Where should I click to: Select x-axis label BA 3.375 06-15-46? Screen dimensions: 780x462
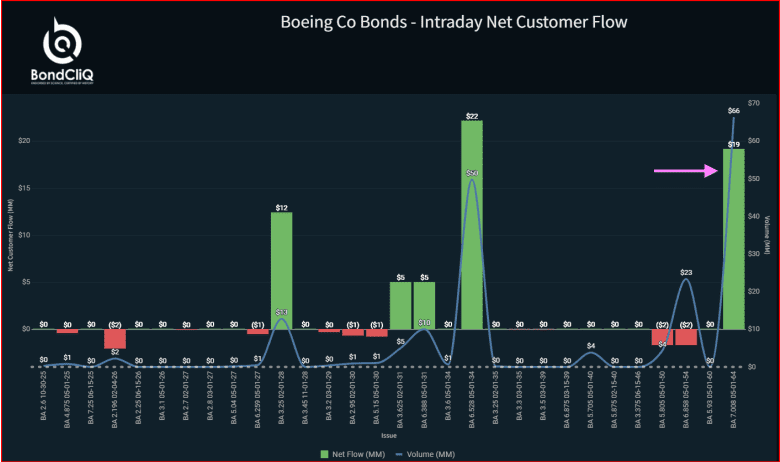pyautogui.click(x=638, y=399)
